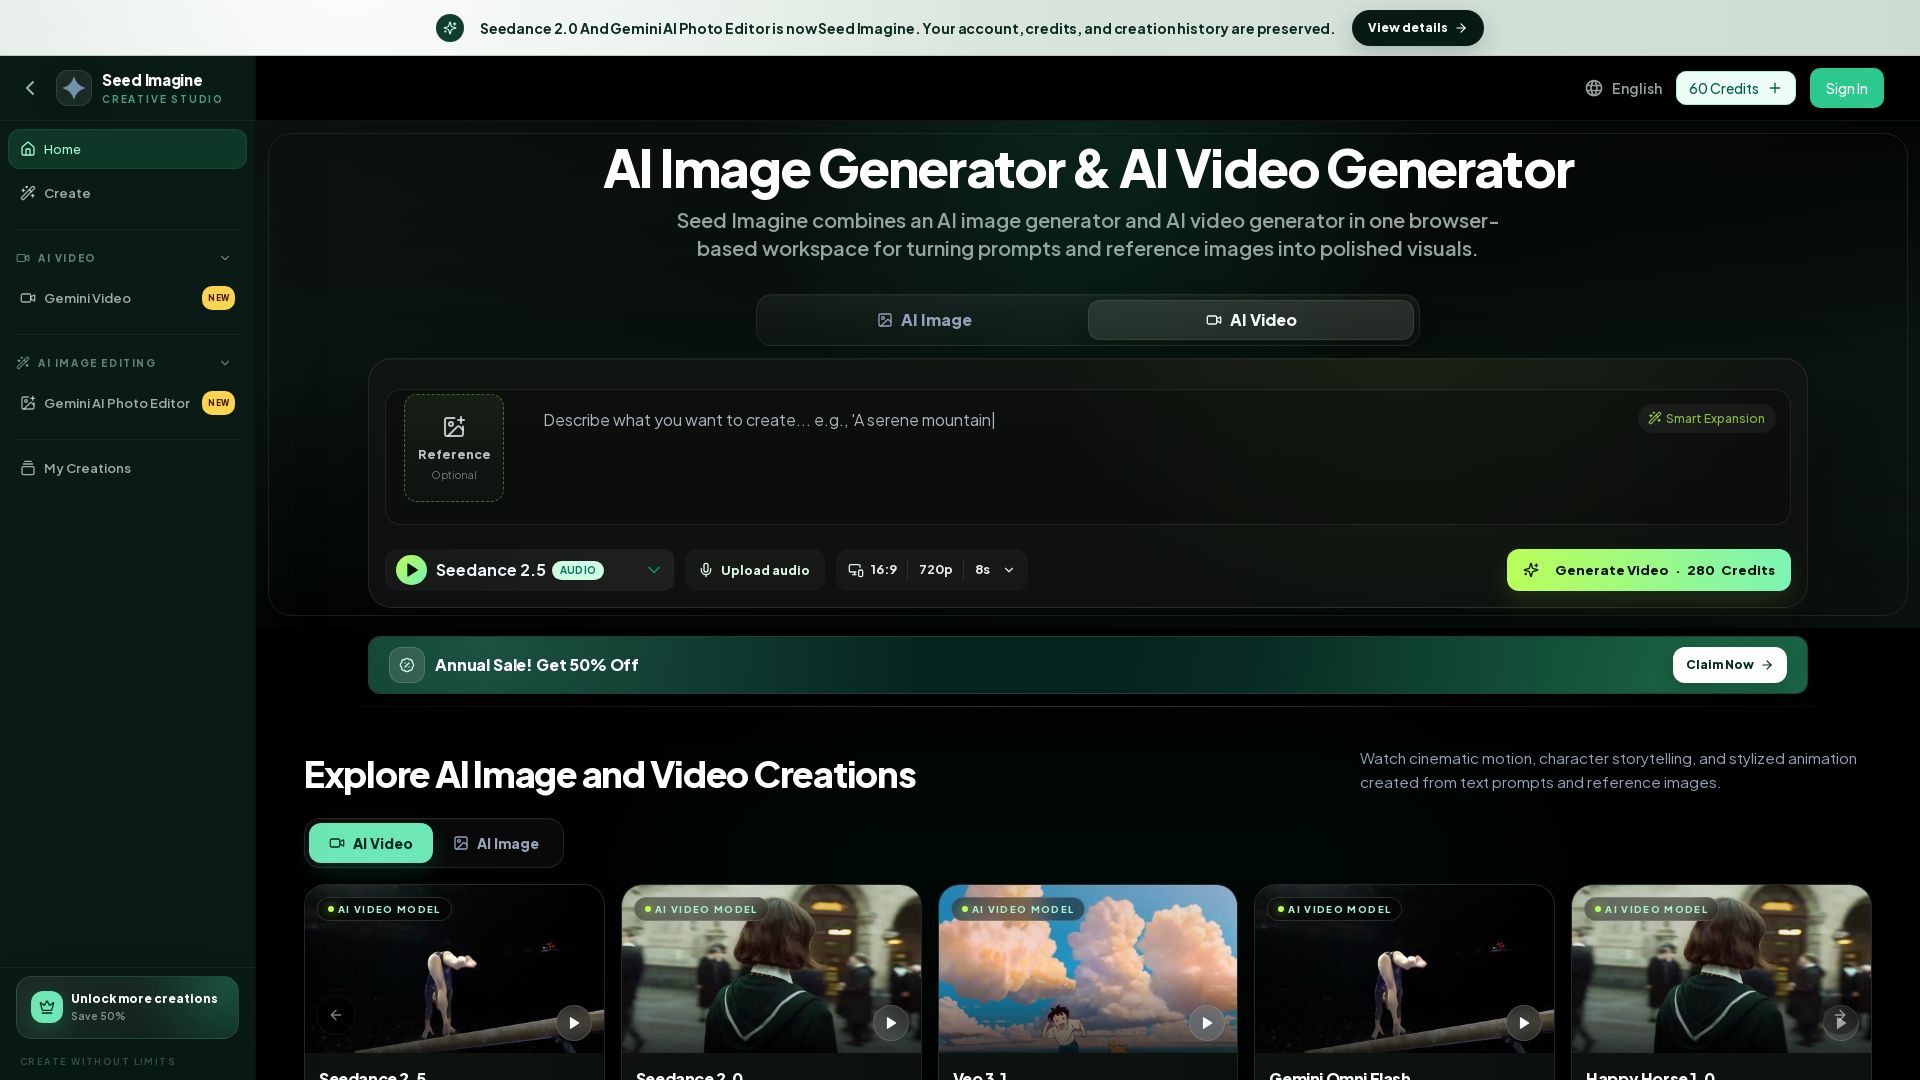Image resolution: width=1920 pixels, height=1080 pixels.
Task: Click the 60 Credits button
Action: [1735, 88]
